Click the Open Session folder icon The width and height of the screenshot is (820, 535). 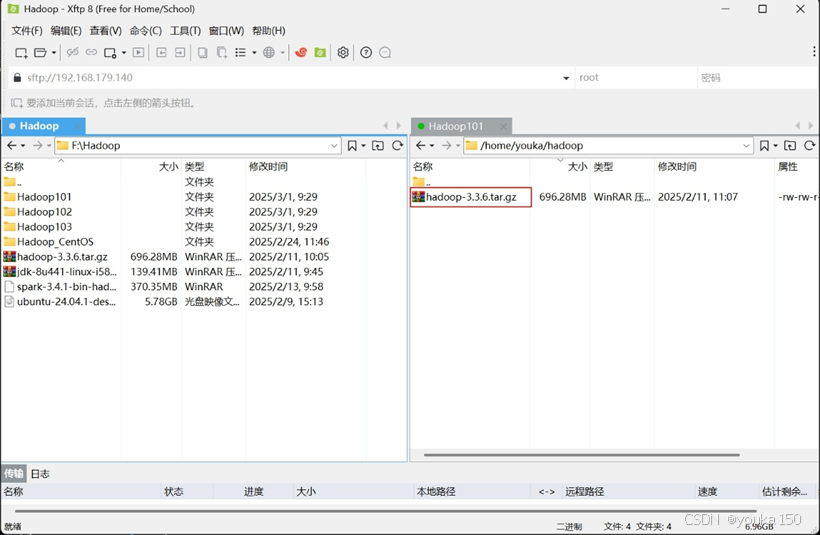click(x=40, y=52)
